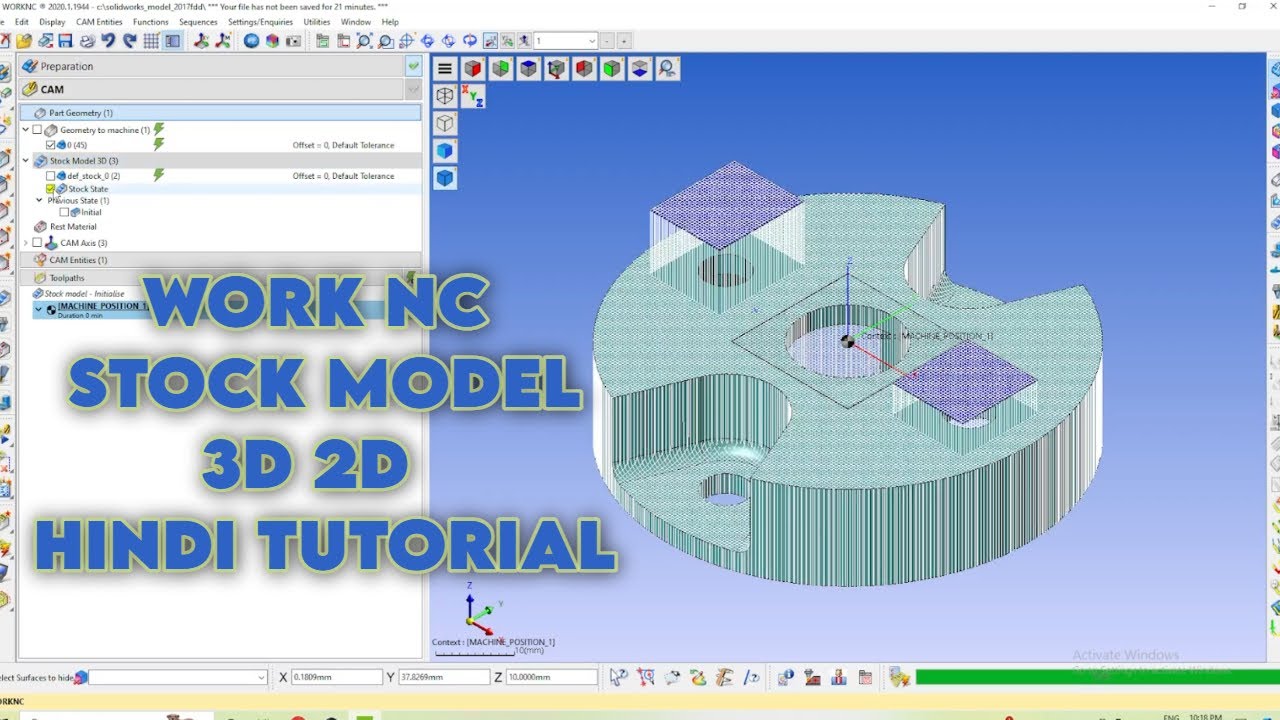Check the def_stock_0 (2) checkbox
Image resolution: width=1280 pixels, height=720 pixels.
pyautogui.click(x=51, y=176)
